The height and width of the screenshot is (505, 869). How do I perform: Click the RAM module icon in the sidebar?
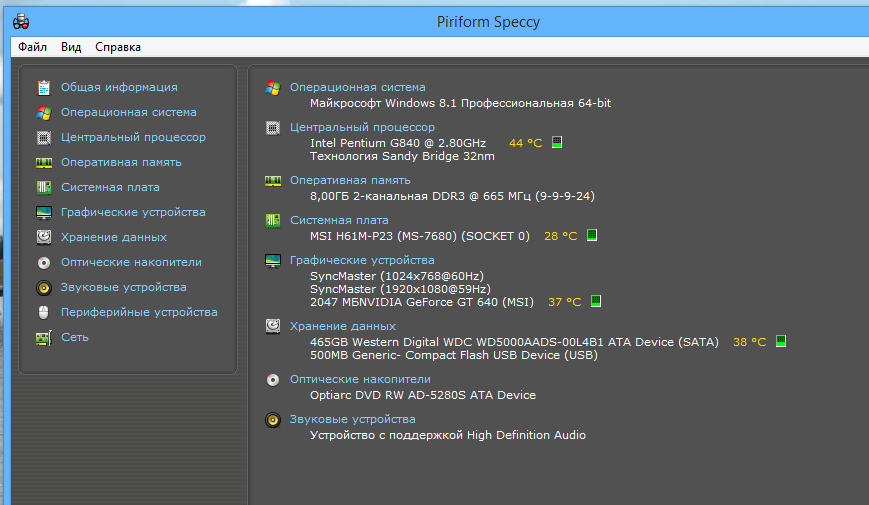tap(44, 162)
